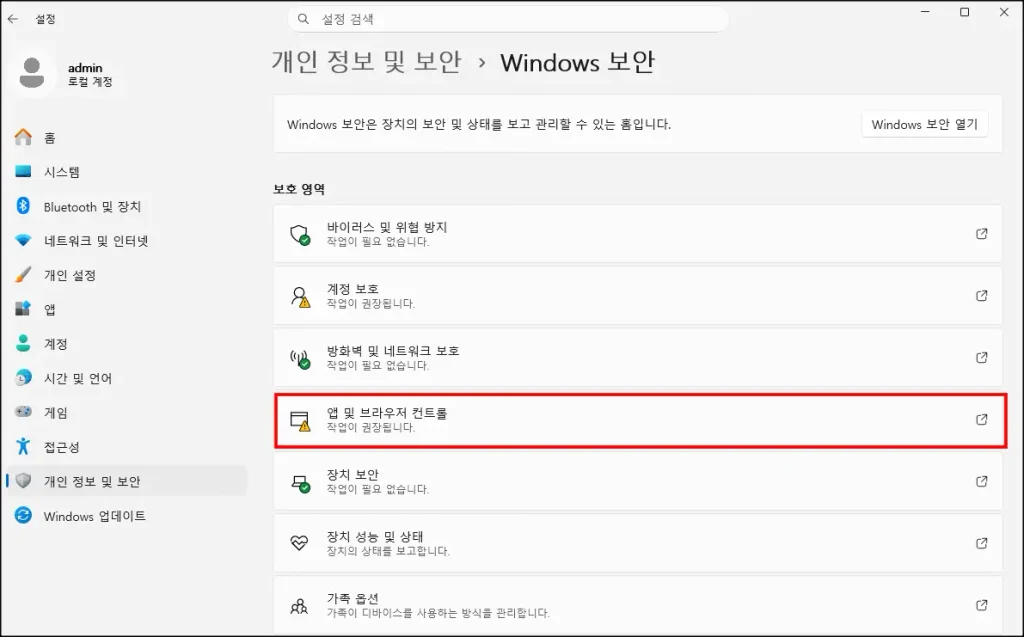Click the firewall antenna icon

(300, 359)
